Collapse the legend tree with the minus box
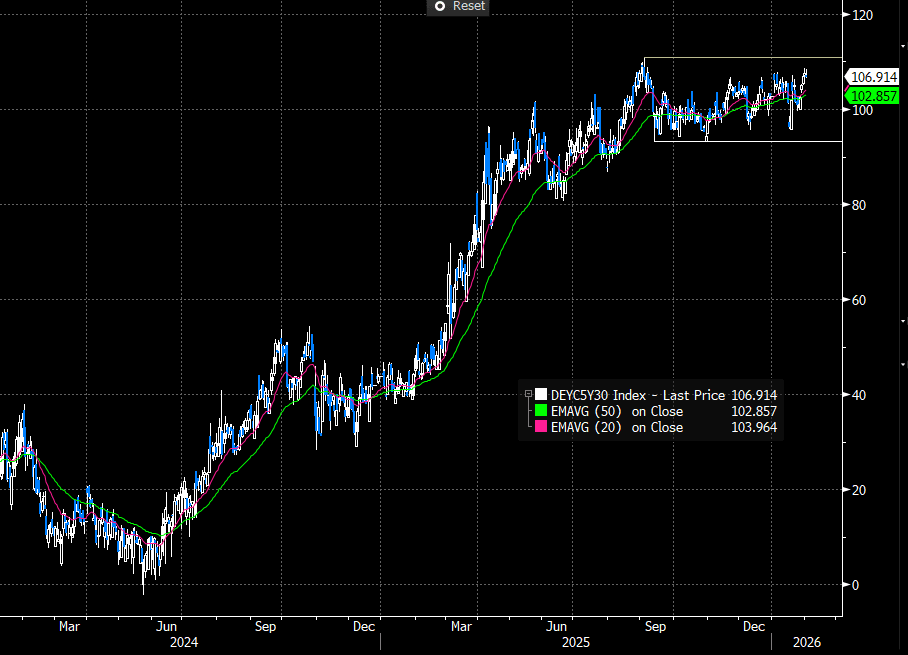Screen dimensions: 908x655 528,395
